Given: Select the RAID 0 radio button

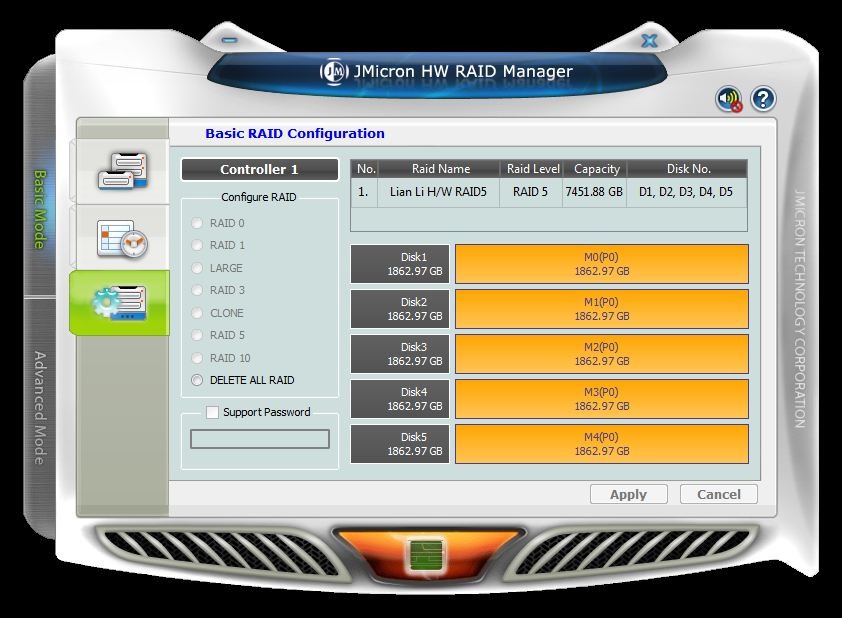Looking at the screenshot, I should pos(197,223).
